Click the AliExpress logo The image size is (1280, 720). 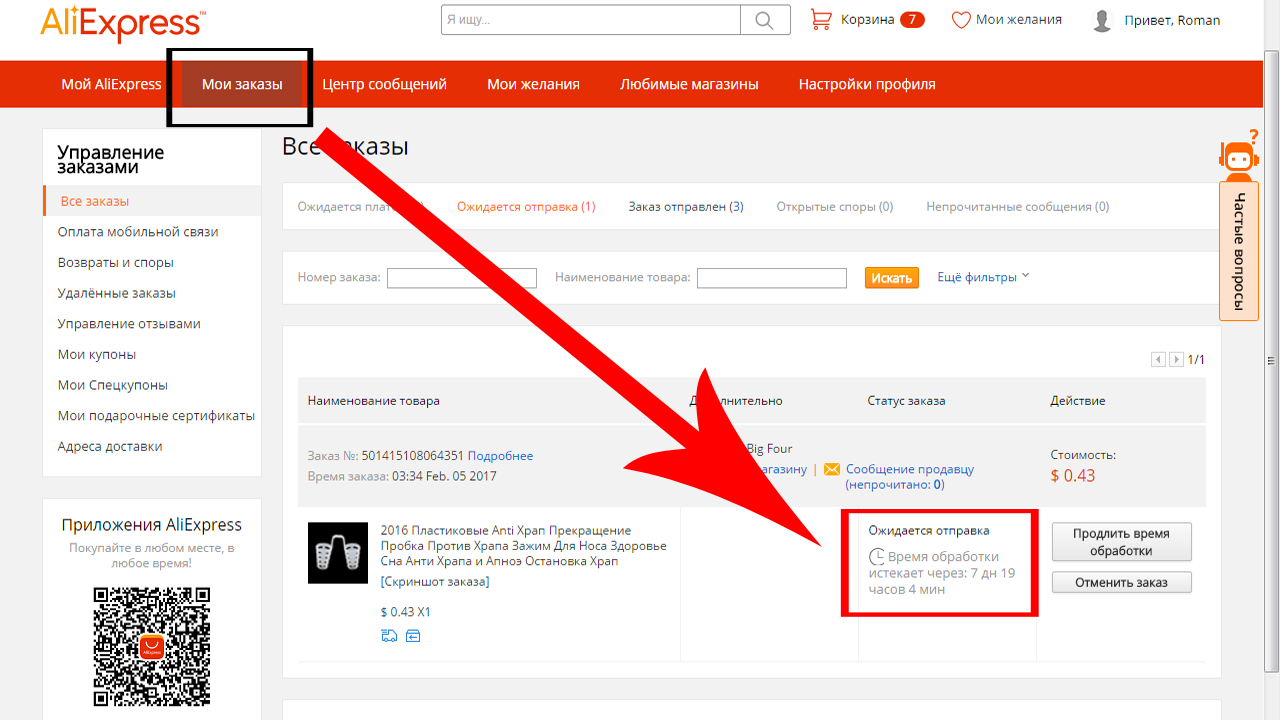coord(123,23)
